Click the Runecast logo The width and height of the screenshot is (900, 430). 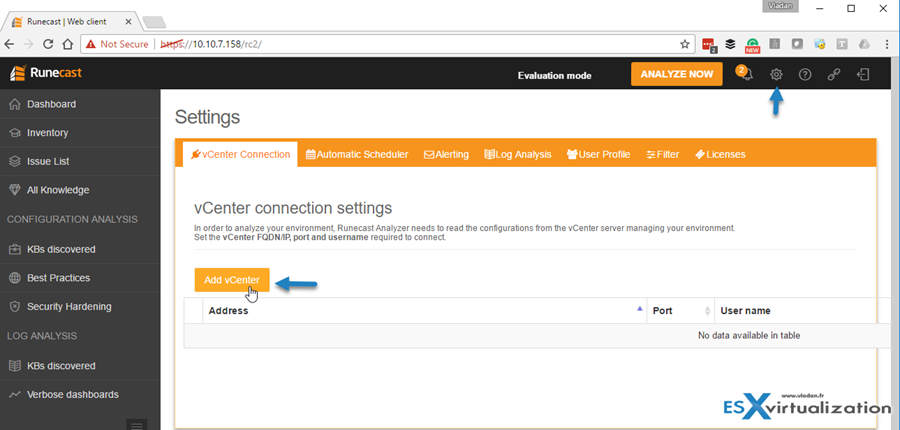(46, 73)
